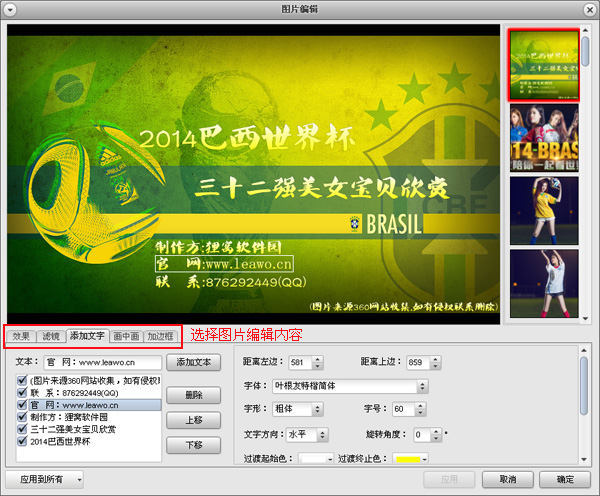Click the 旋转角度 value field
This screenshot has height=496, width=600.
422,435
